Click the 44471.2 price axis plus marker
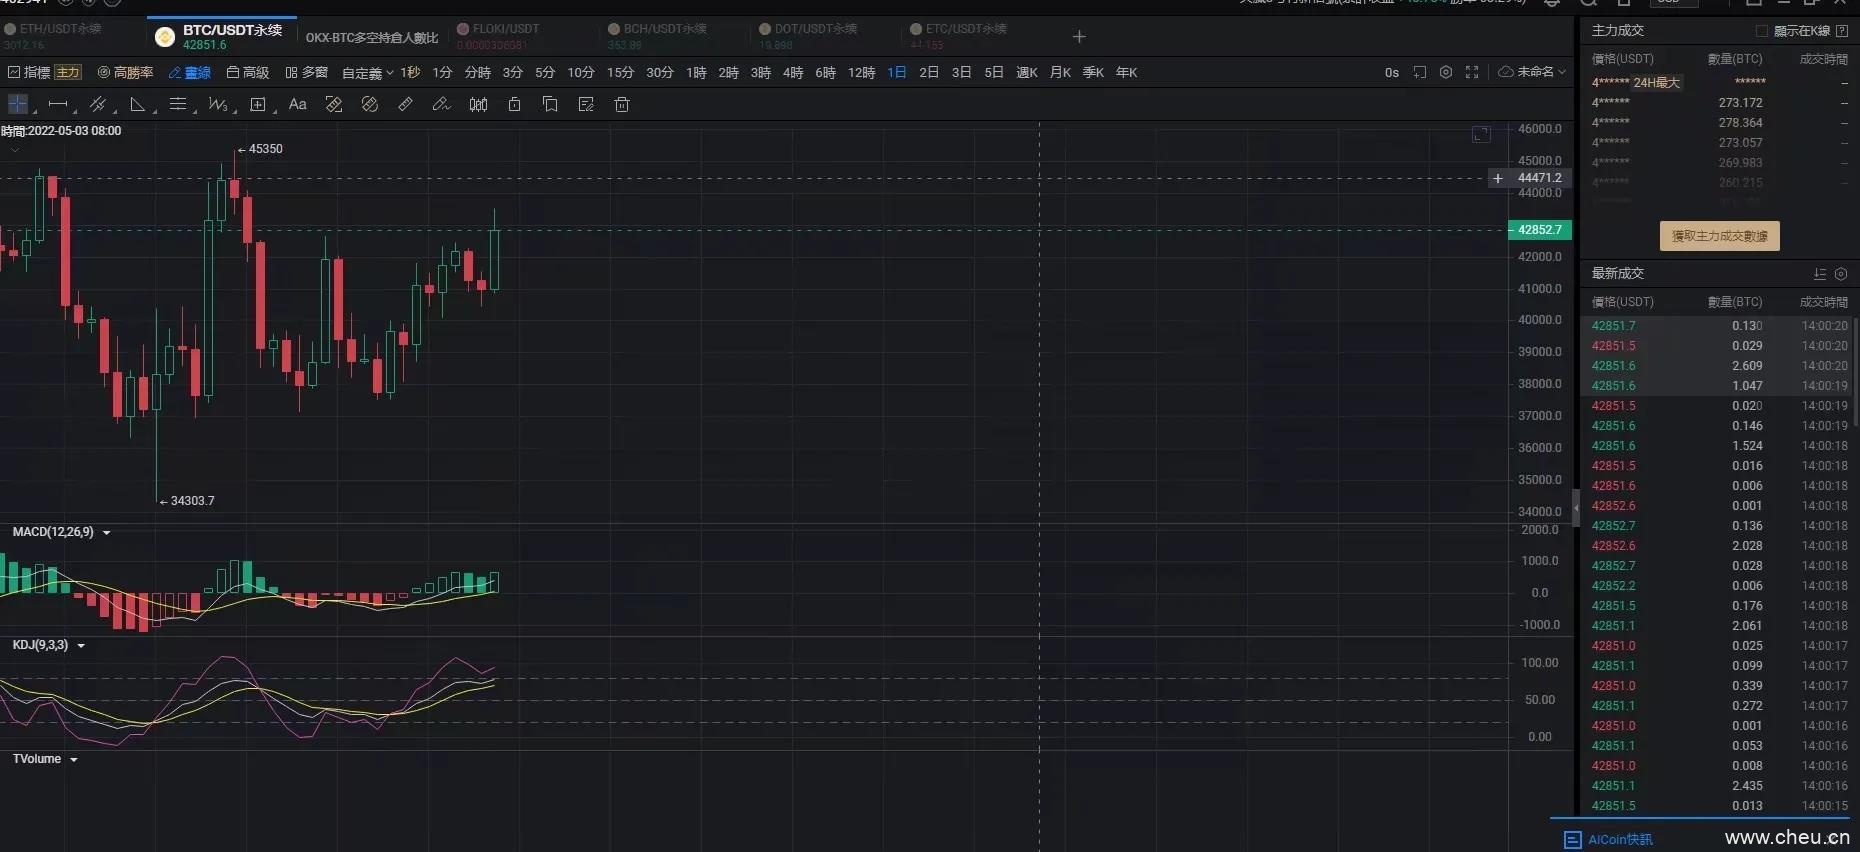The width and height of the screenshot is (1860, 852). click(1498, 178)
